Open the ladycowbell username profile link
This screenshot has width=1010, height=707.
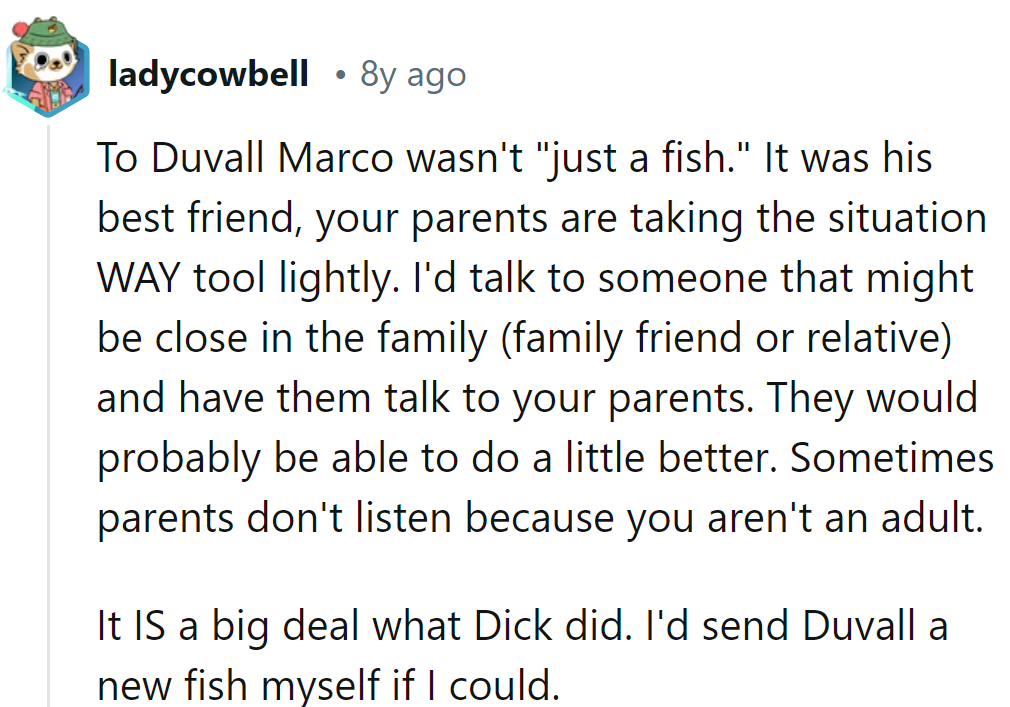(x=208, y=75)
